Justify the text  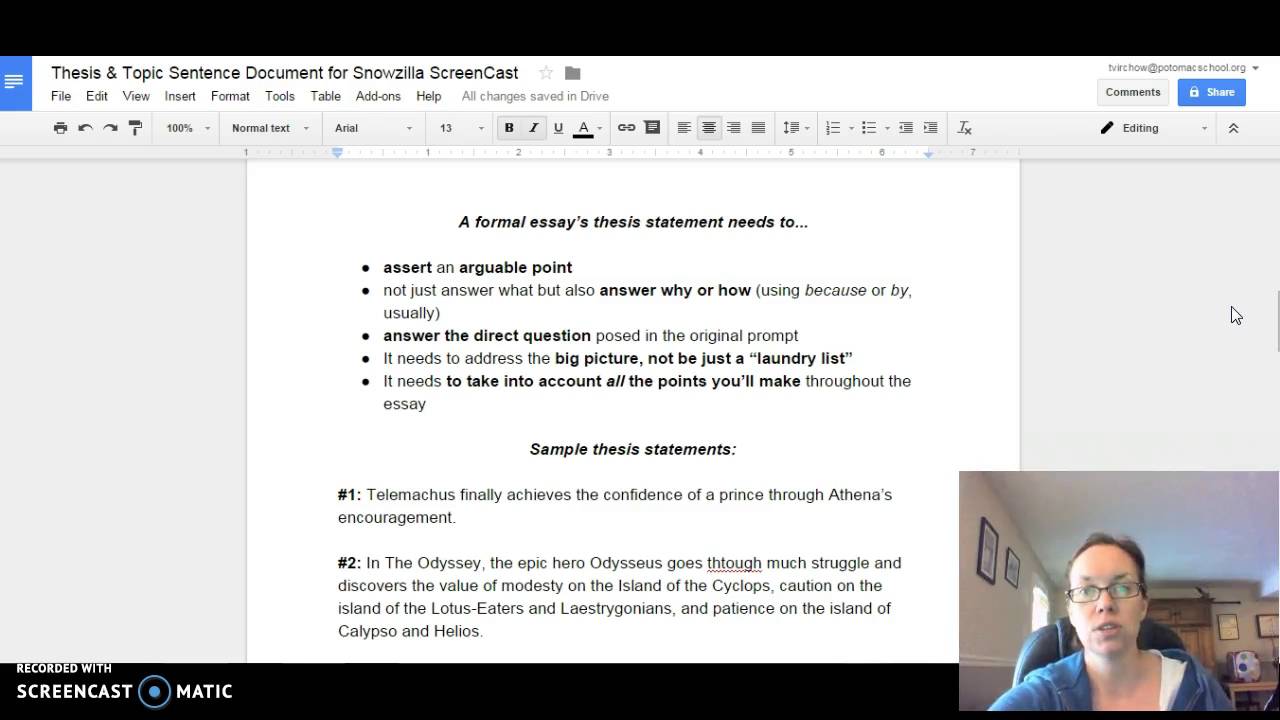coord(758,128)
